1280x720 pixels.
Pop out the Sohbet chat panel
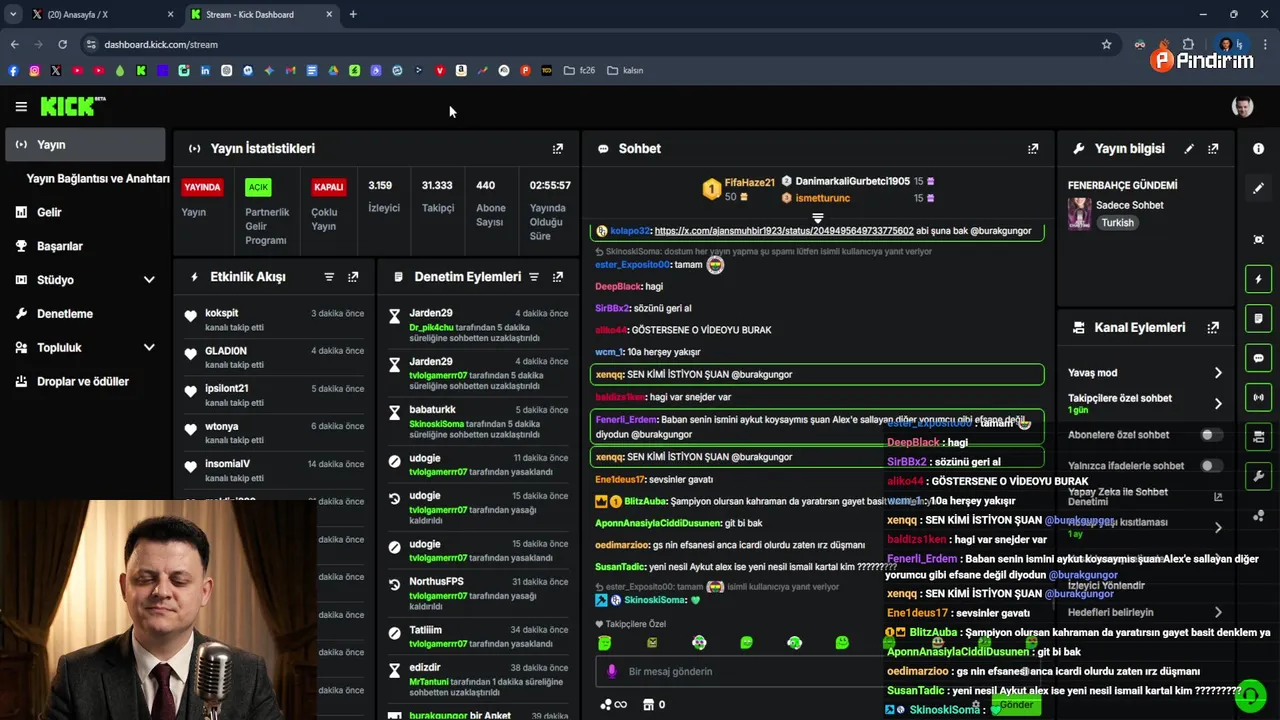coord(1033,148)
